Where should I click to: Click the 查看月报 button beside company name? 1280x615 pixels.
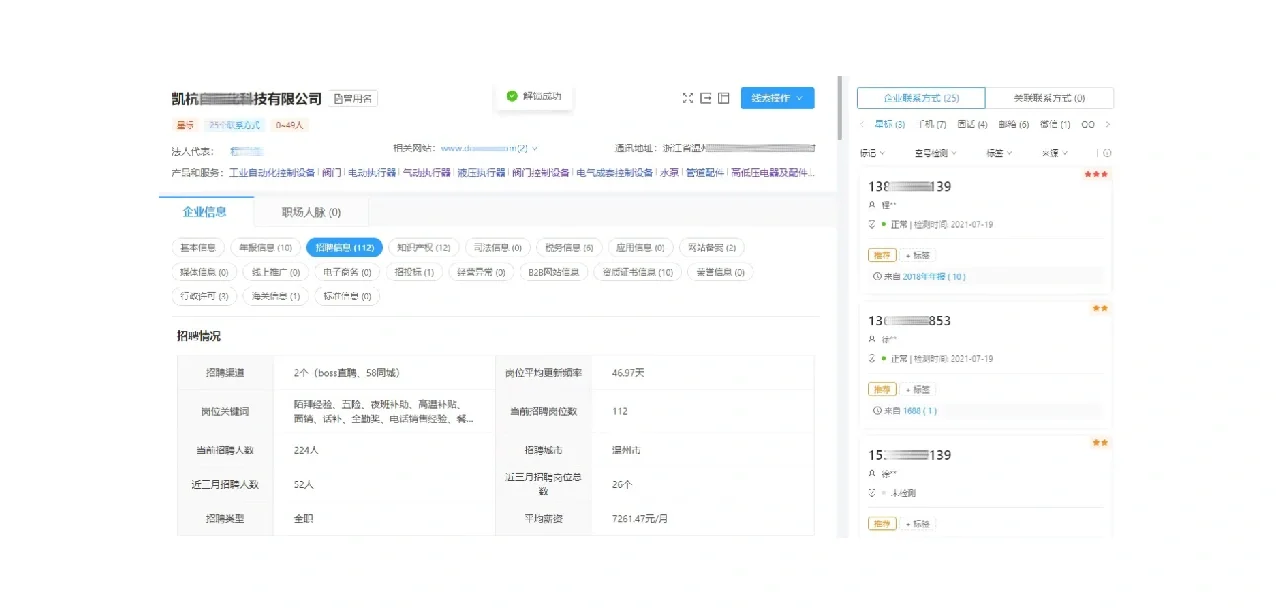click(x=352, y=98)
